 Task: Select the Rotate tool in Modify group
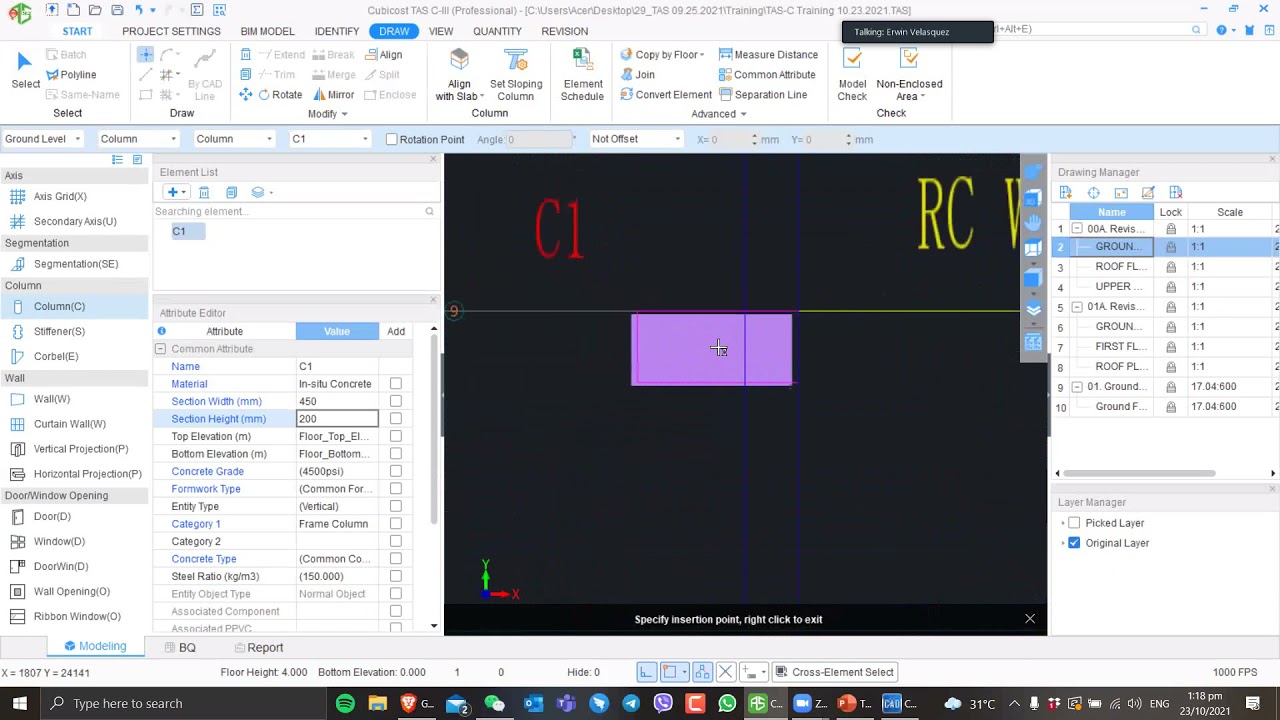coord(279,95)
